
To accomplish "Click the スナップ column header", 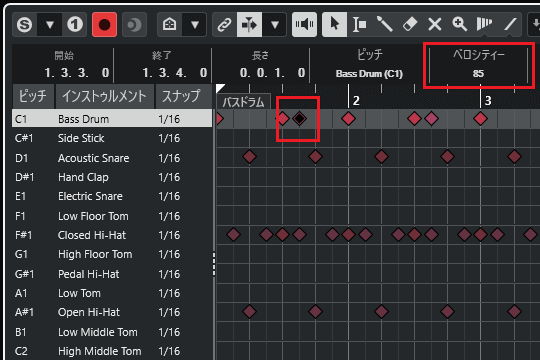I will [182, 96].
